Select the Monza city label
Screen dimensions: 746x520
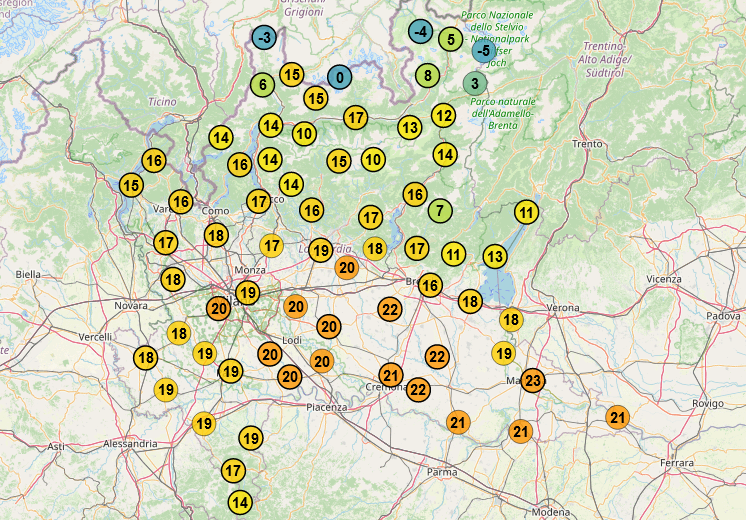coord(250,270)
